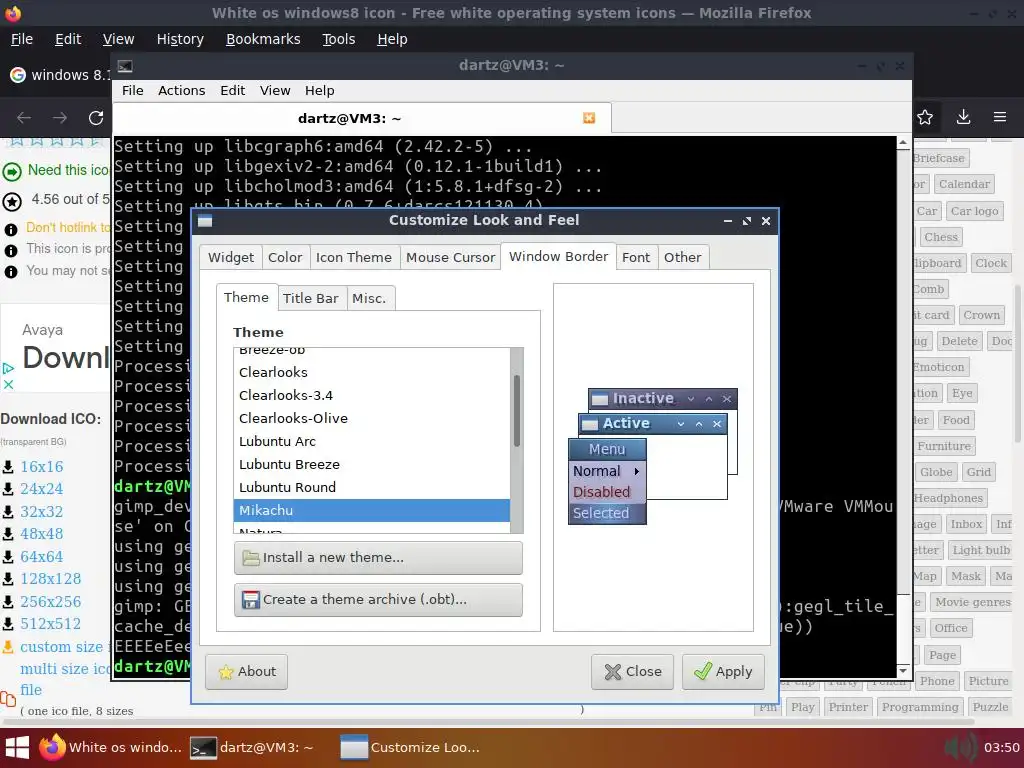This screenshot has width=1024, height=768.
Task: Select Clearlooks-Olive theme
Action: [x=372, y=418]
